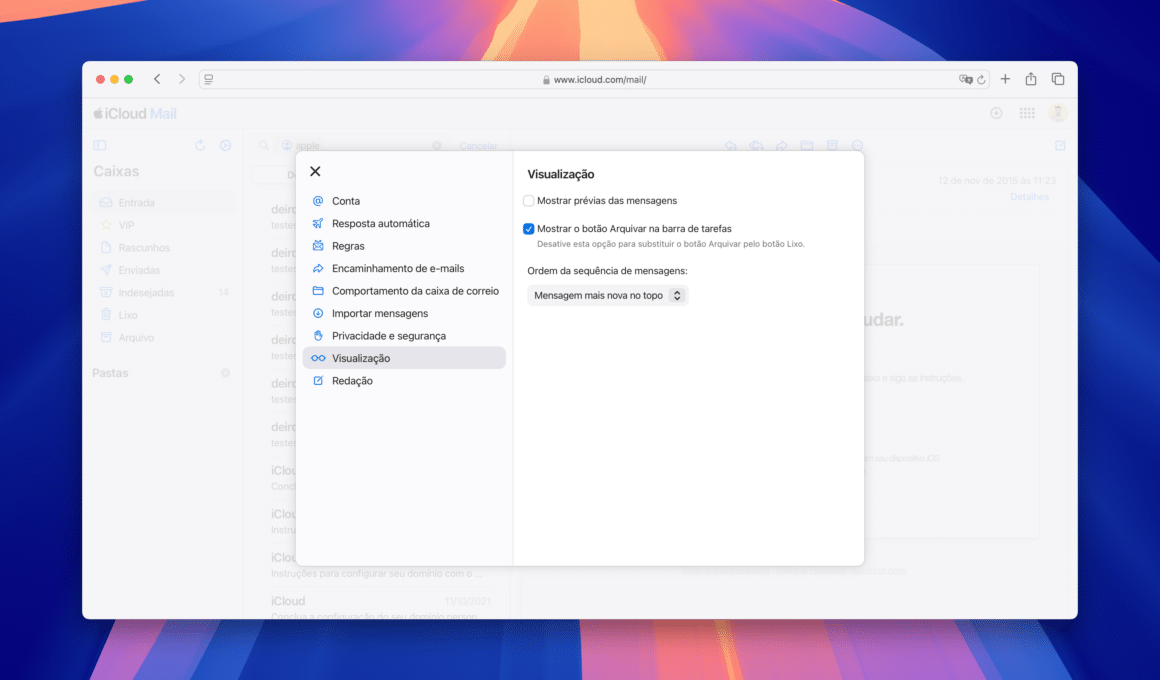The width and height of the screenshot is (1160, 680).
Task: Click Forward in message toolbar
Action: coord(781,146)
